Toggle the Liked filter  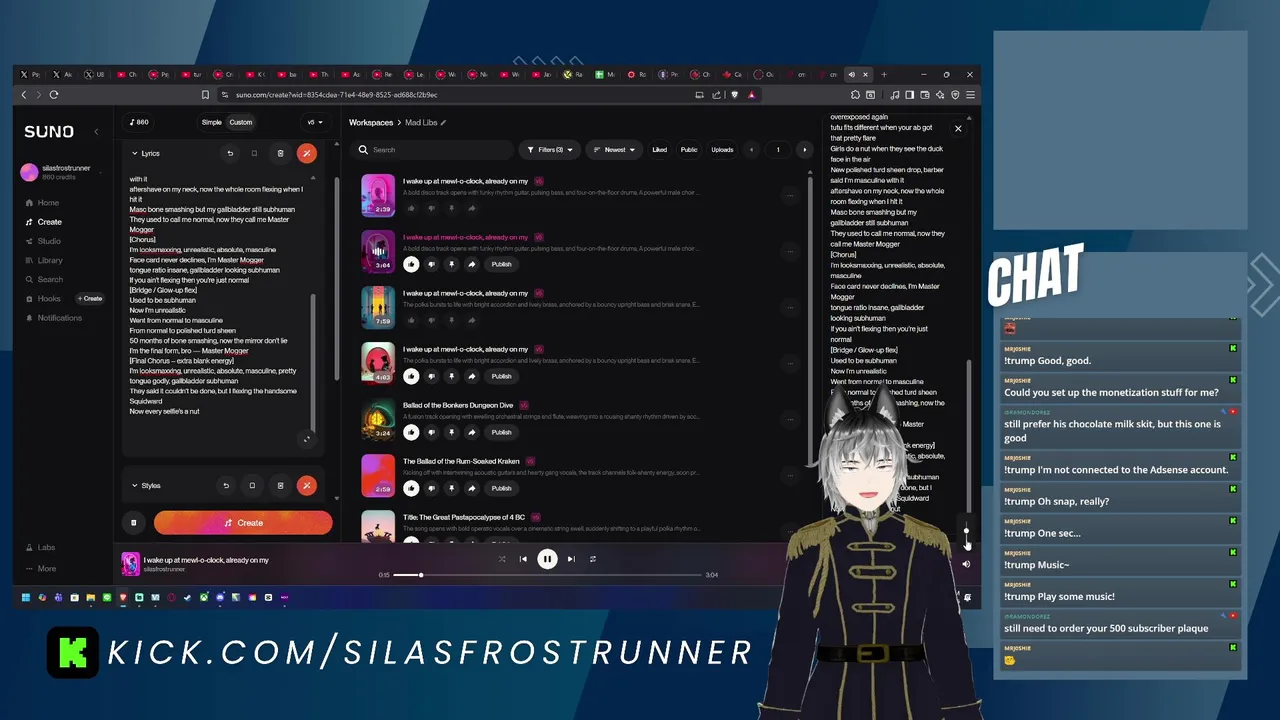[x=659, y=150]
